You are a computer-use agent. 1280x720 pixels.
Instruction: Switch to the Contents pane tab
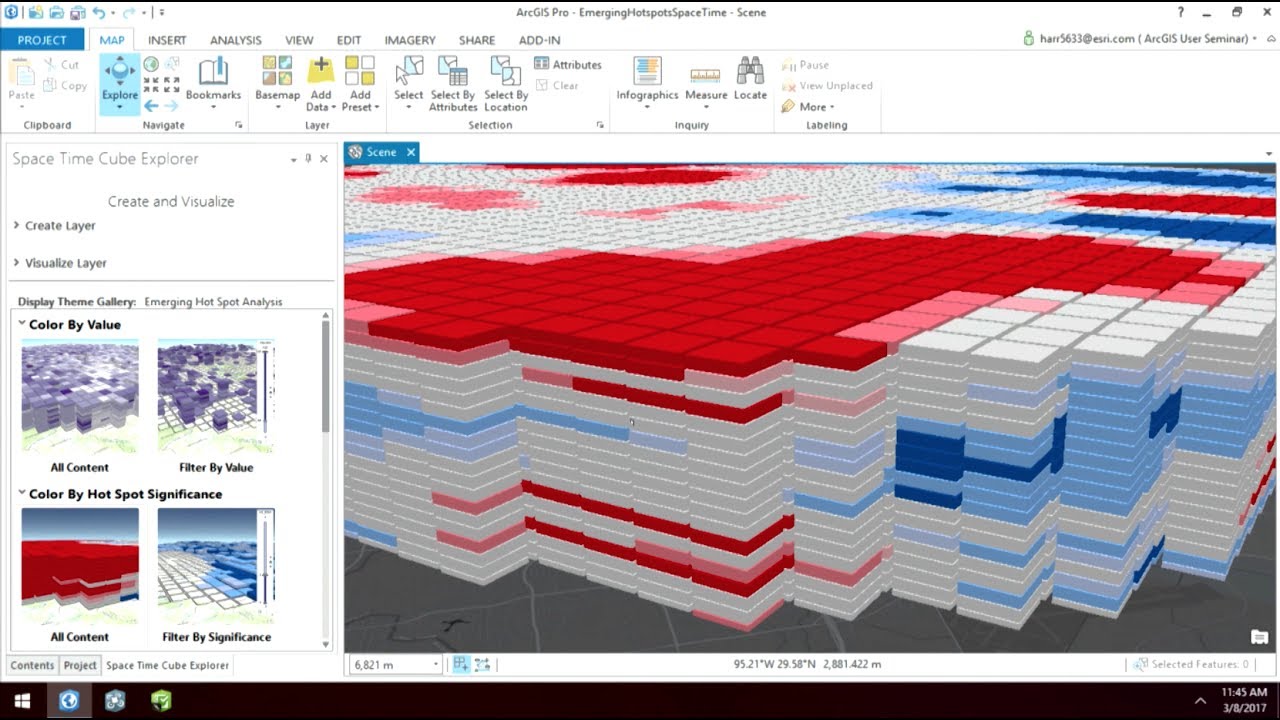tap(32, 665)
